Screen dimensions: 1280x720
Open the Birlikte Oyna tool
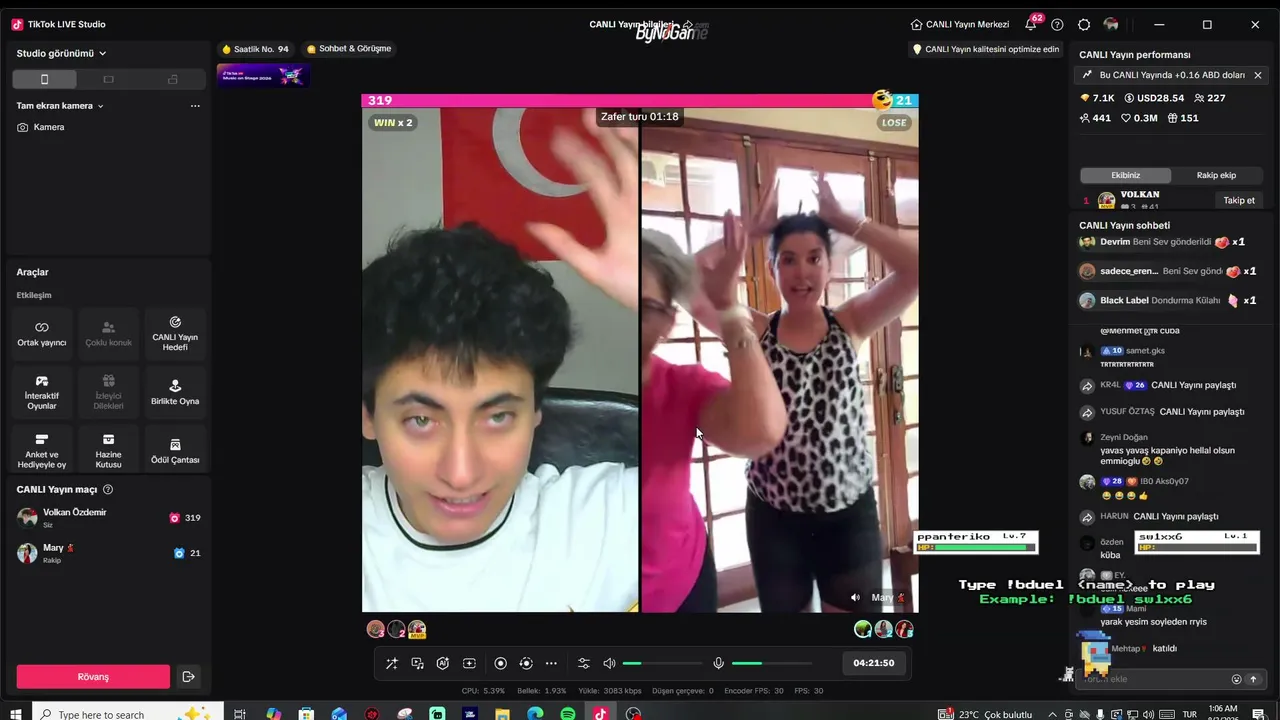coord(175,392)
